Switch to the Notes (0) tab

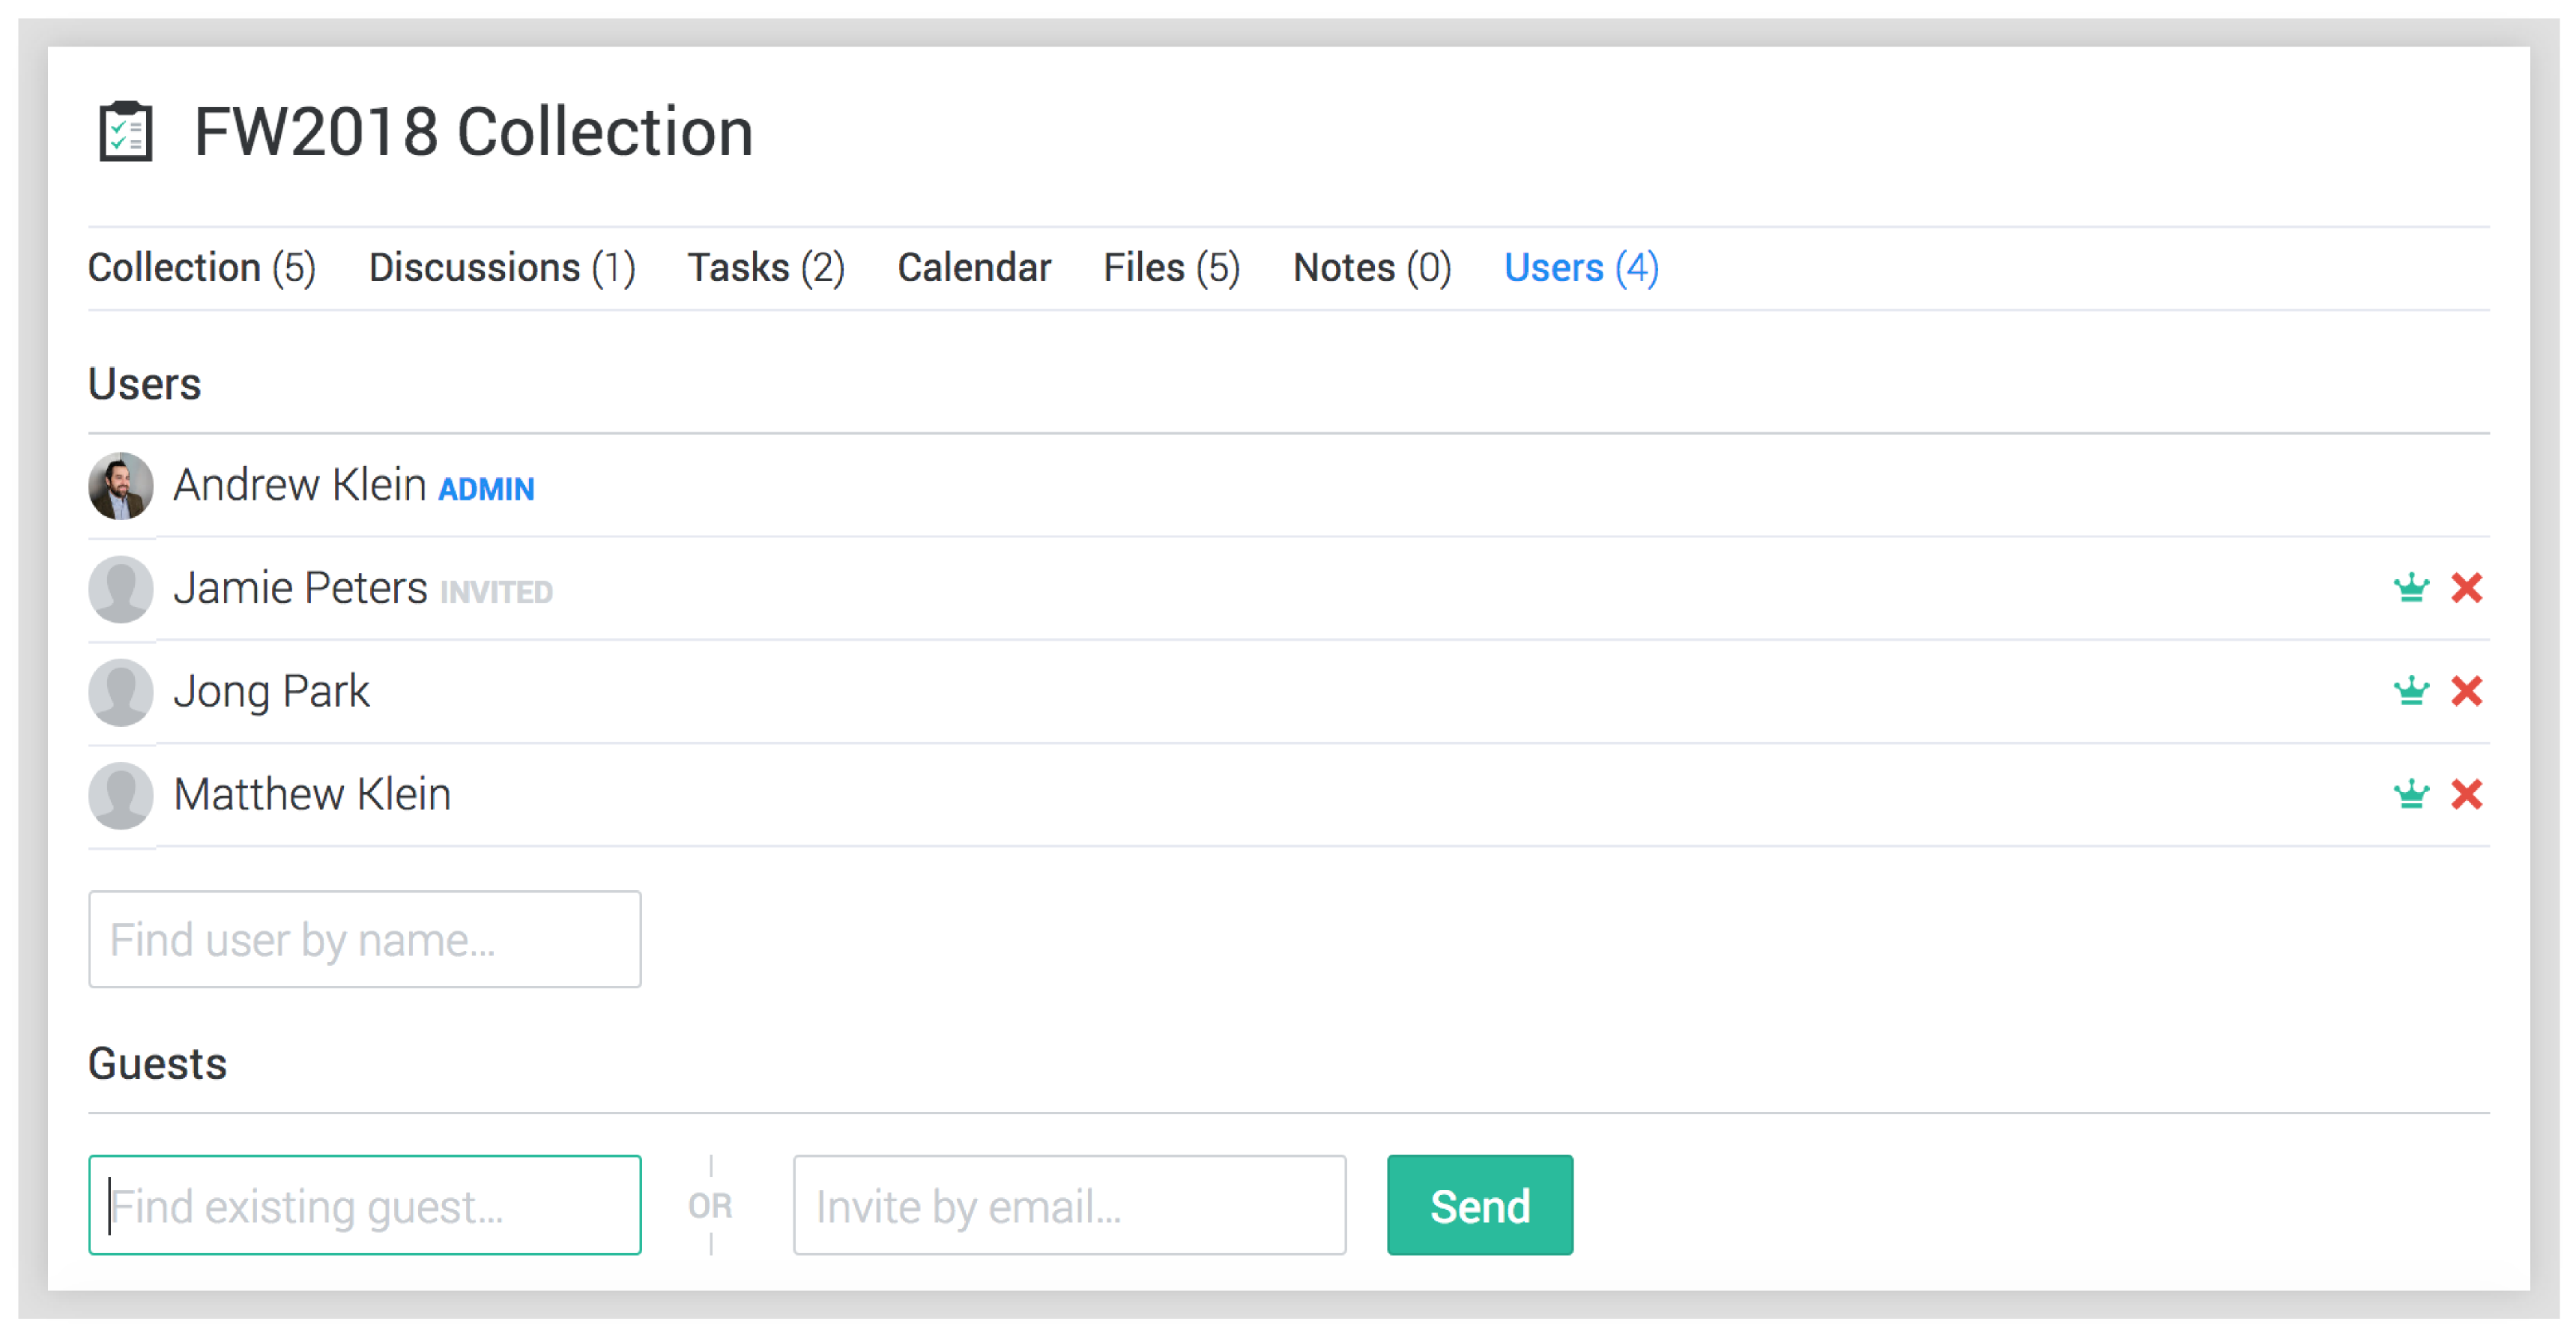(1372, 268)
